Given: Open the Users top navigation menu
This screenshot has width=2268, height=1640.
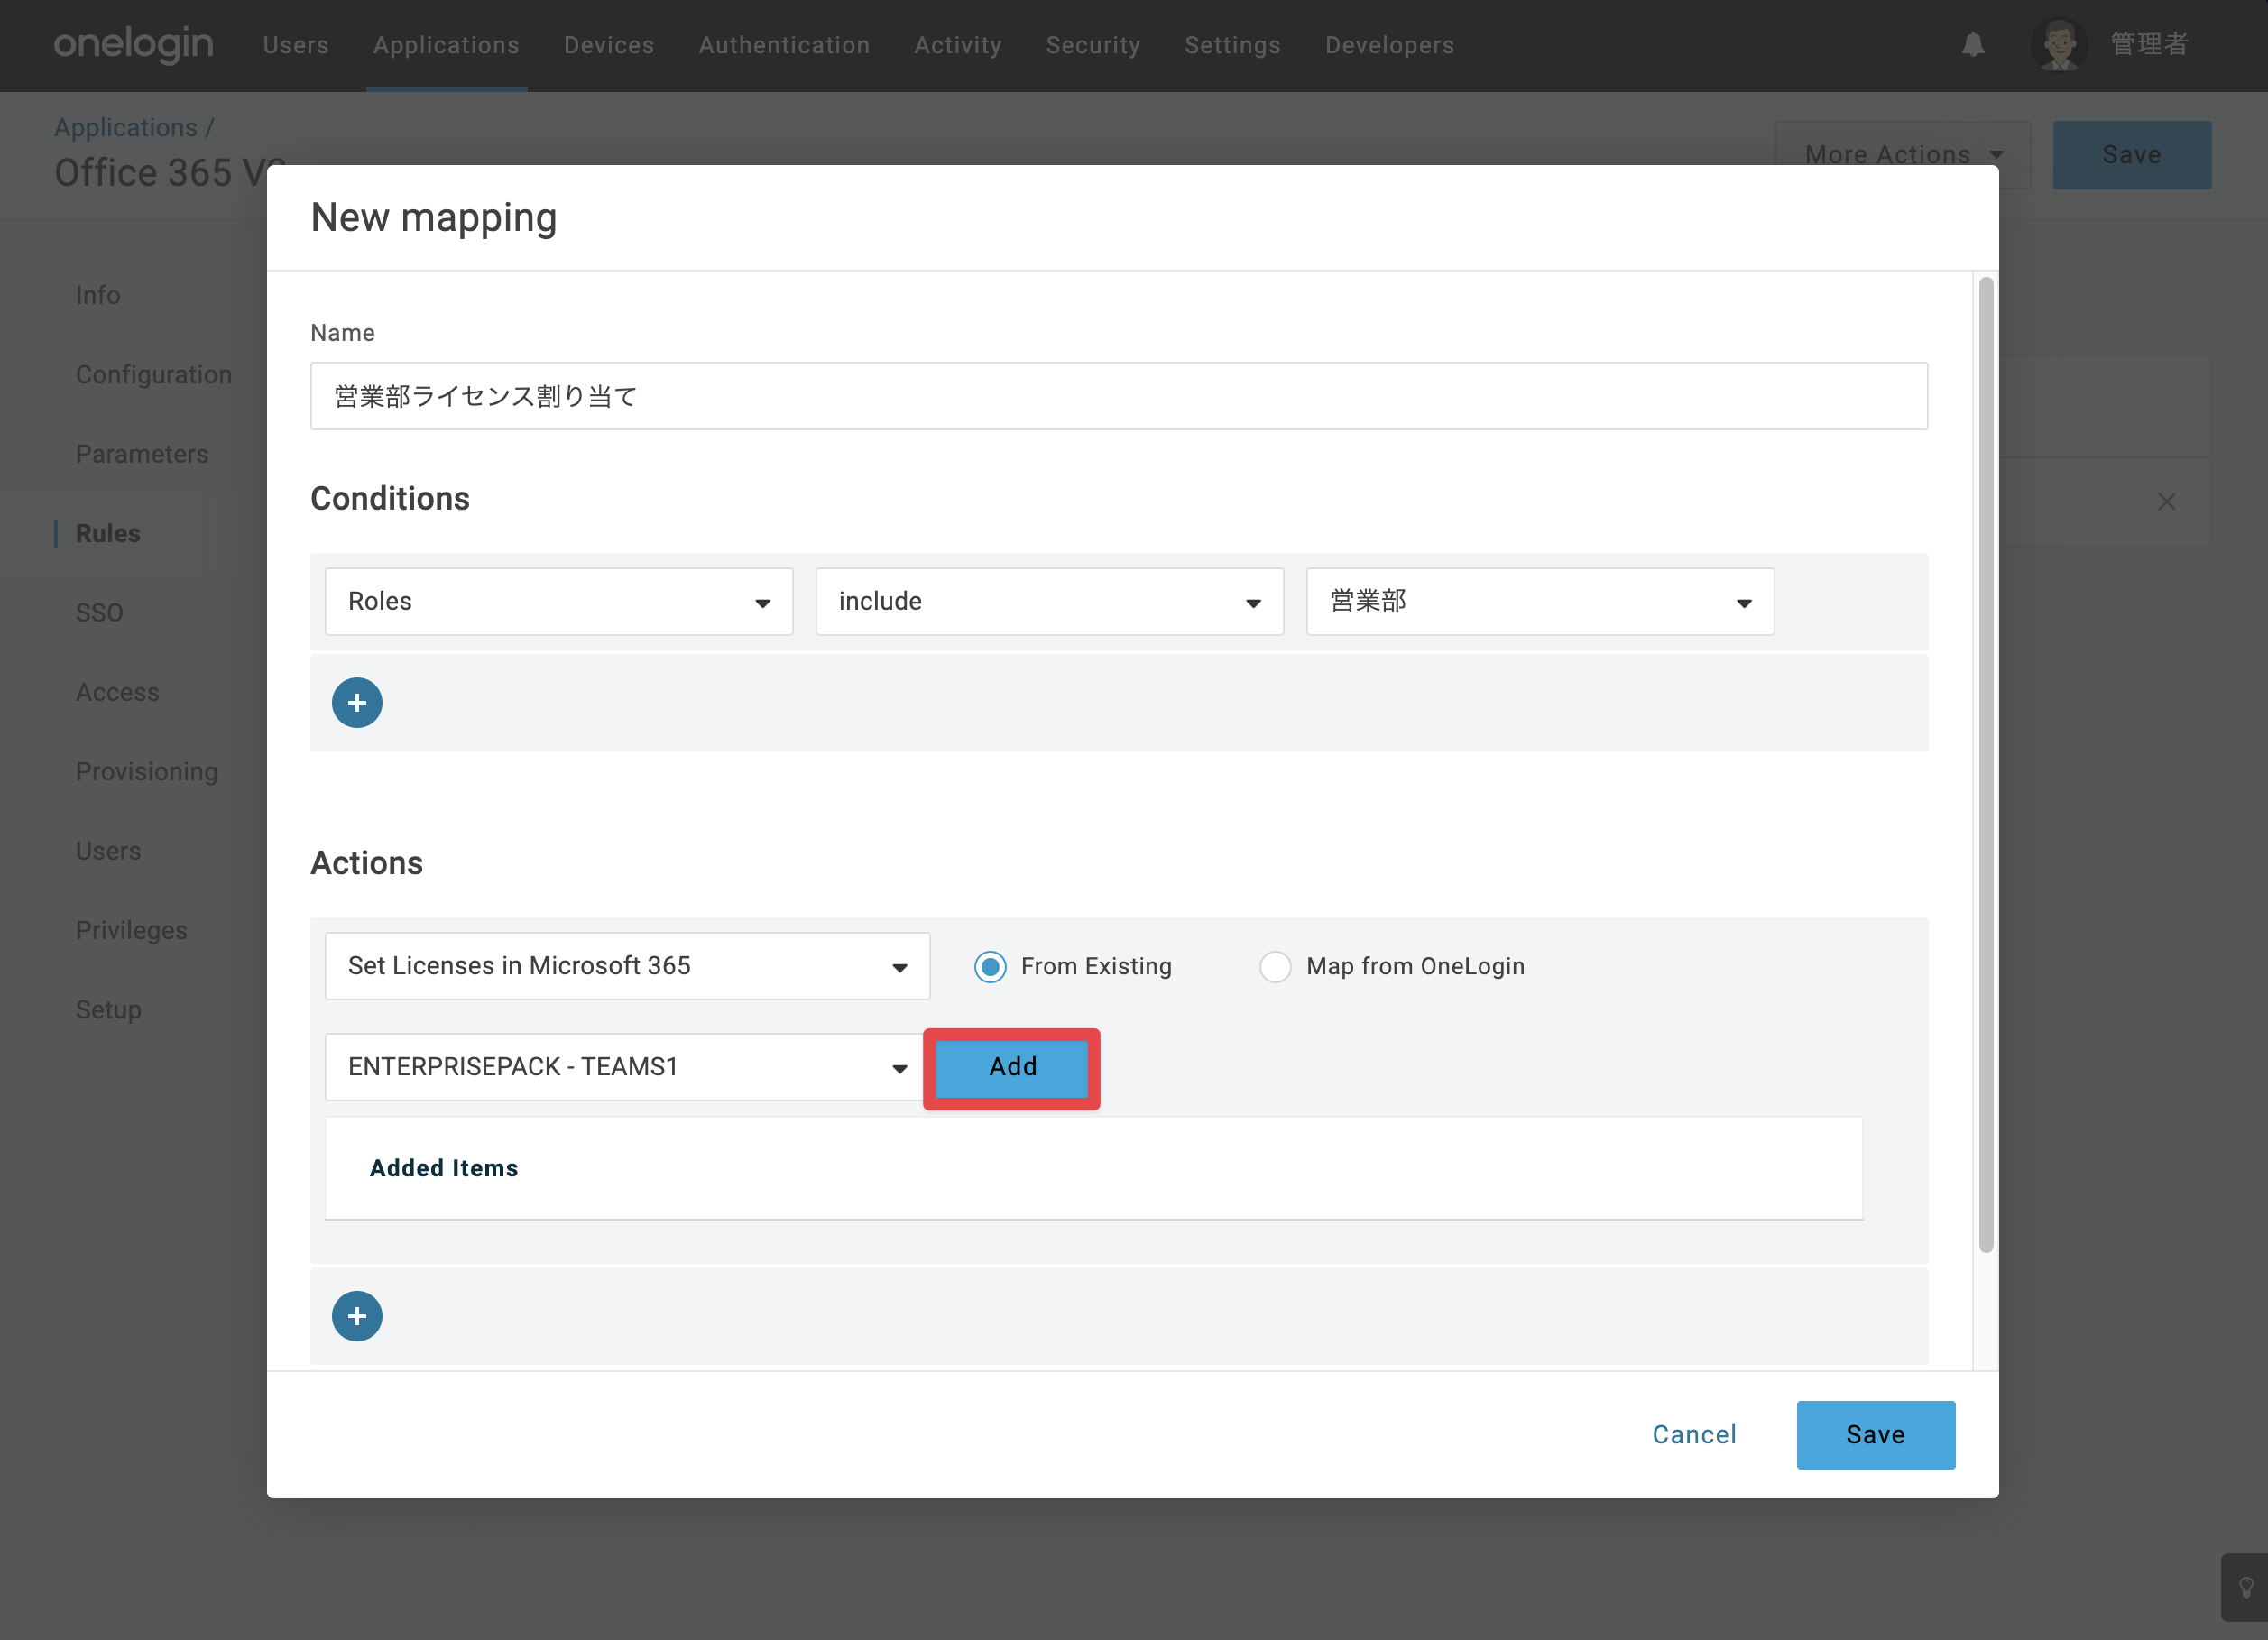Looking at the screenshot, I should (x=296, y=45).
